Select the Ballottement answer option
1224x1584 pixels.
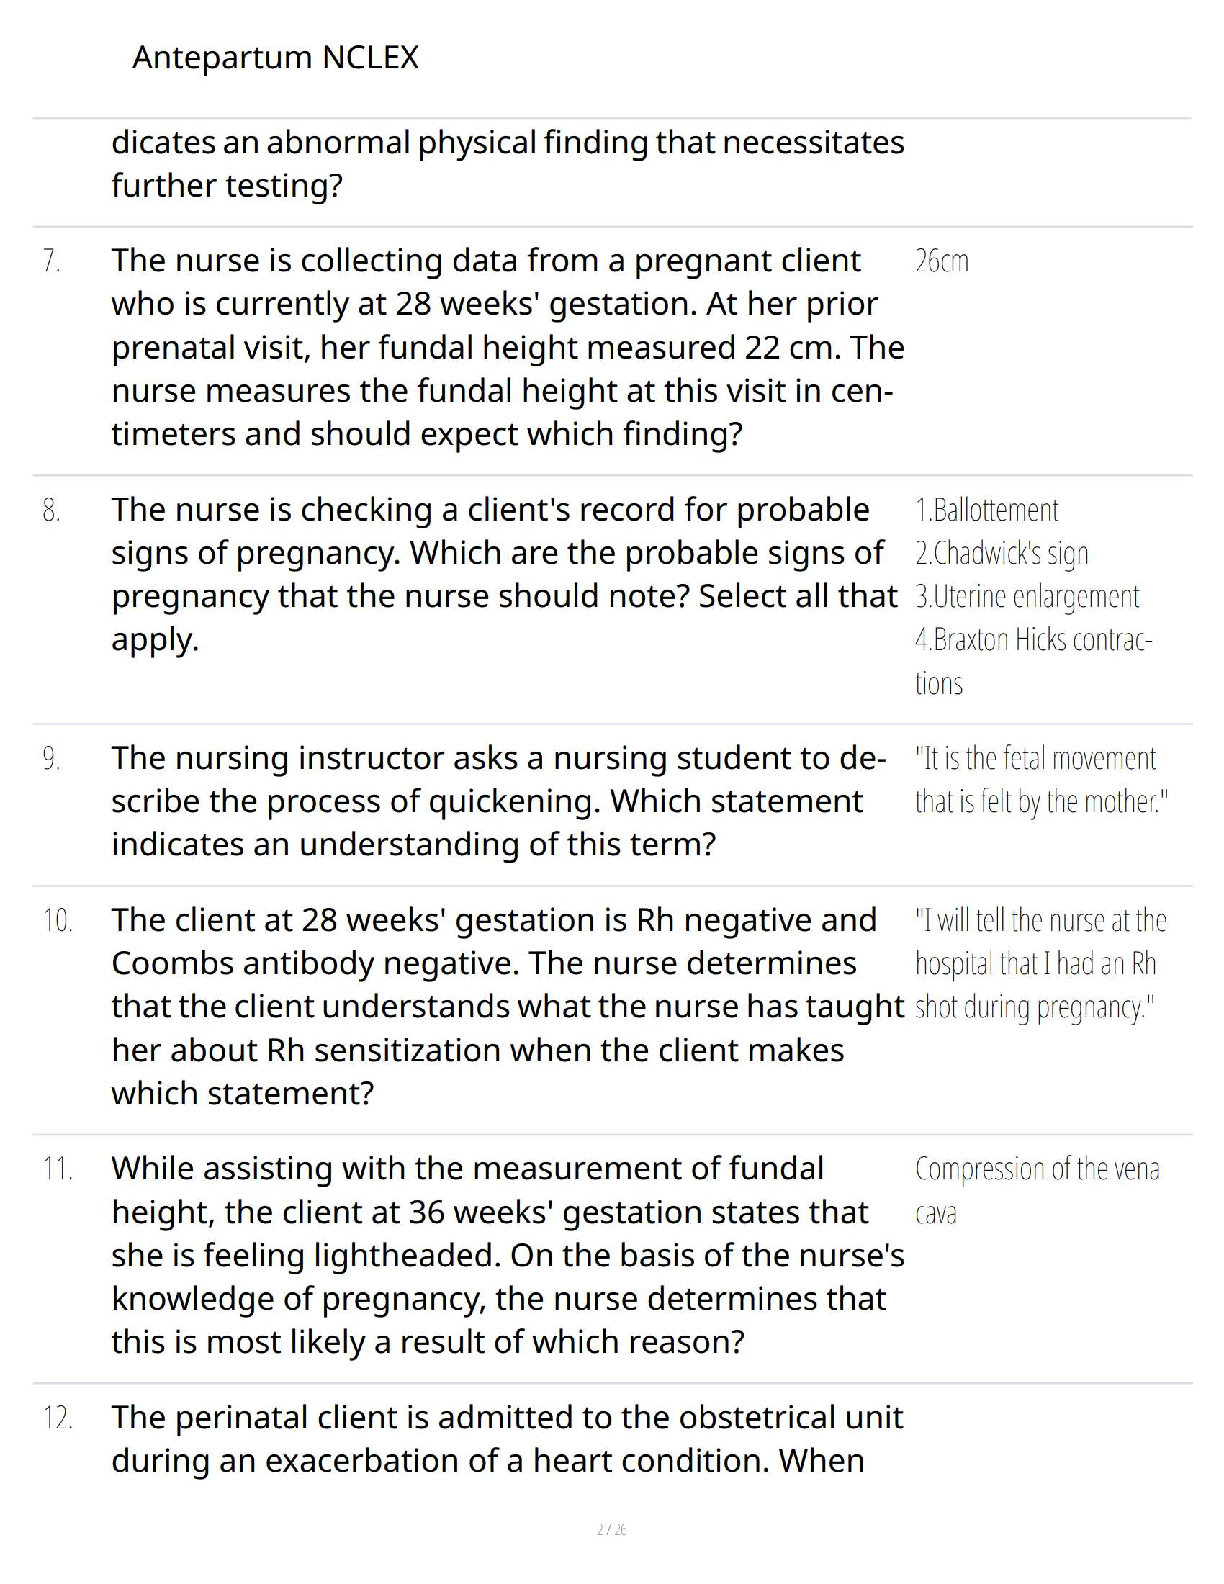987,511
